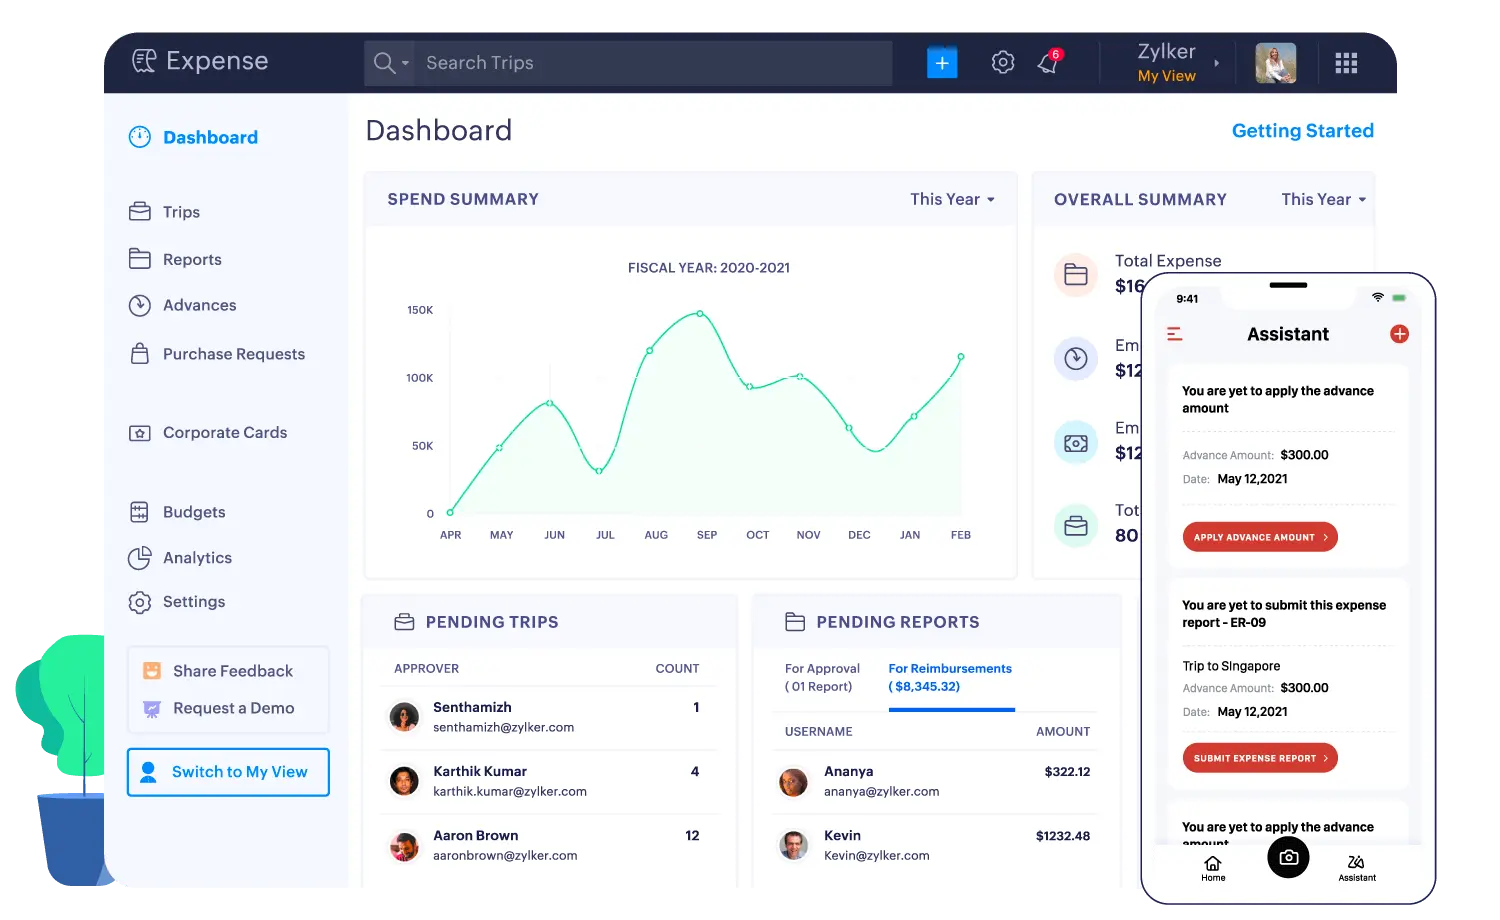The width and height of the screenshot is (1500, 920).
Task: Open the camera scan in mobile Assistant
Action: click(x=1288, y=858)
